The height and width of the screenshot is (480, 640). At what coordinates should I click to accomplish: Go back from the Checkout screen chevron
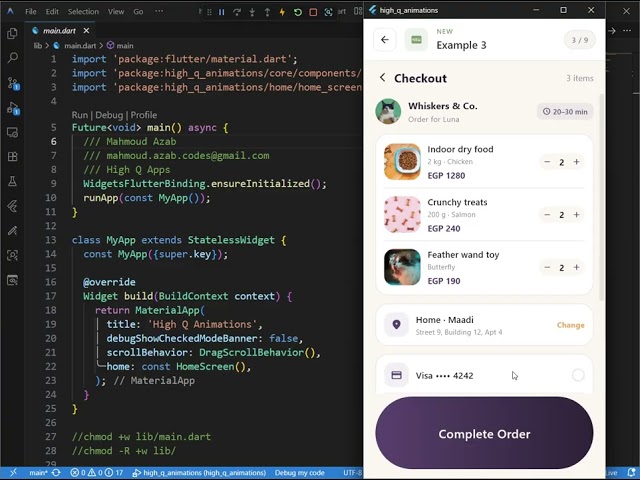382,78
